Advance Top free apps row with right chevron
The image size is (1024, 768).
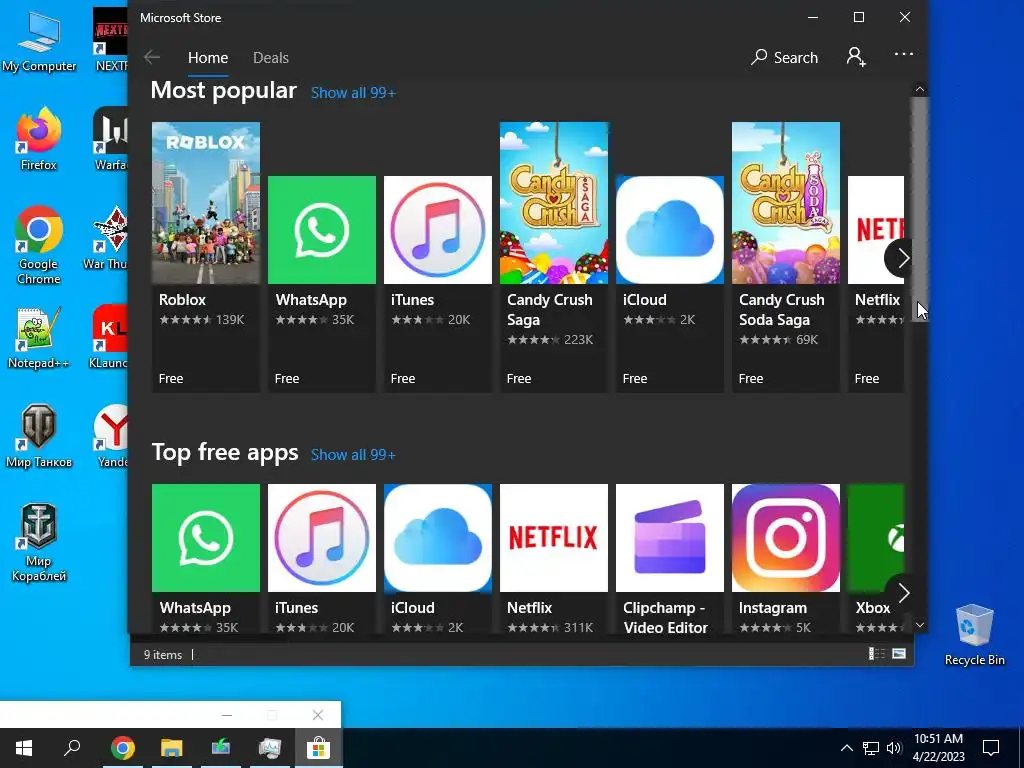903,593
